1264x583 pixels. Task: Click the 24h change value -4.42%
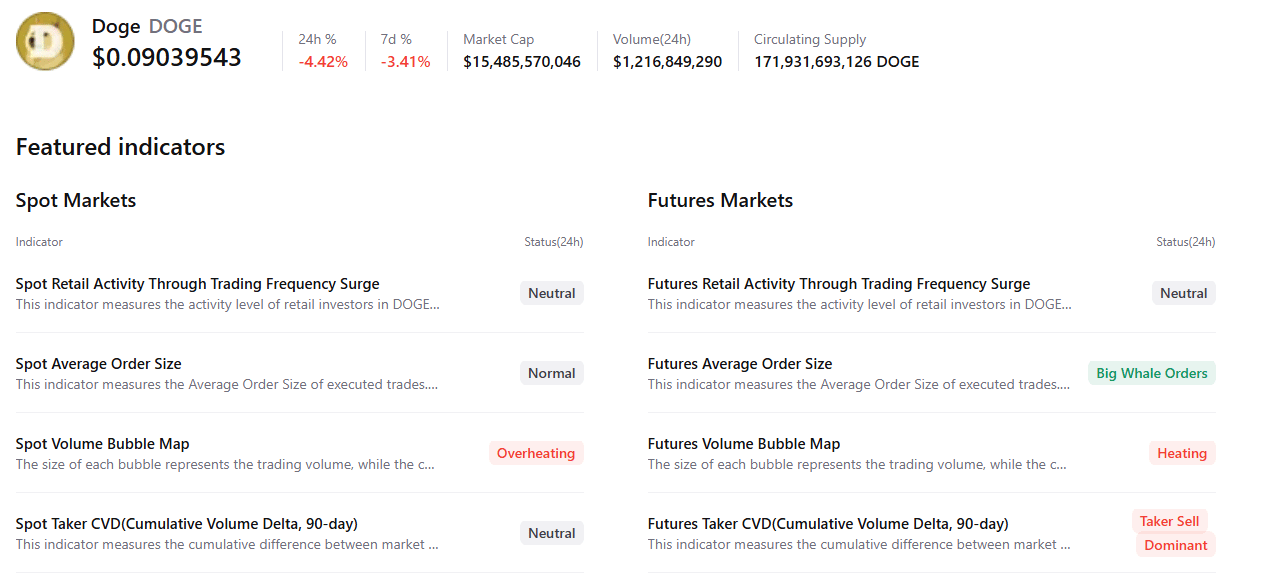pos(323,62)
